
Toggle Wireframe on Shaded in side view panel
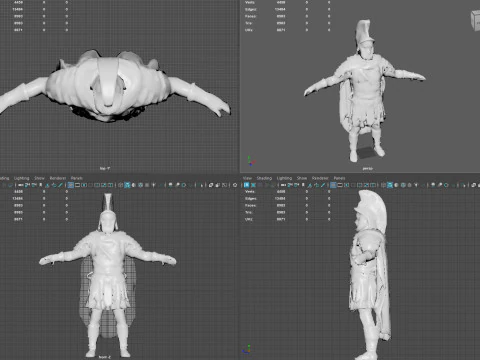pos(403,185)
